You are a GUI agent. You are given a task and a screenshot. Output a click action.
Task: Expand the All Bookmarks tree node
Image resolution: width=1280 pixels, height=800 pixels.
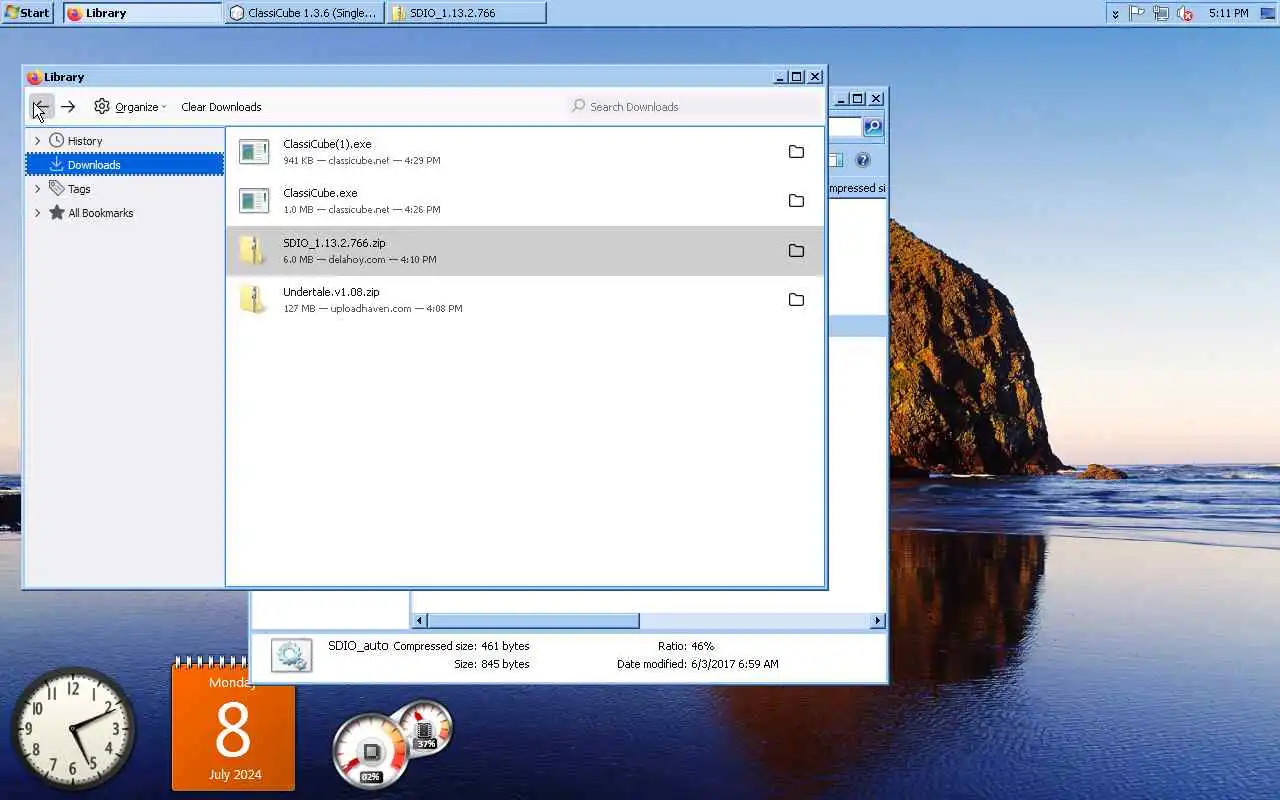(38, 213)
